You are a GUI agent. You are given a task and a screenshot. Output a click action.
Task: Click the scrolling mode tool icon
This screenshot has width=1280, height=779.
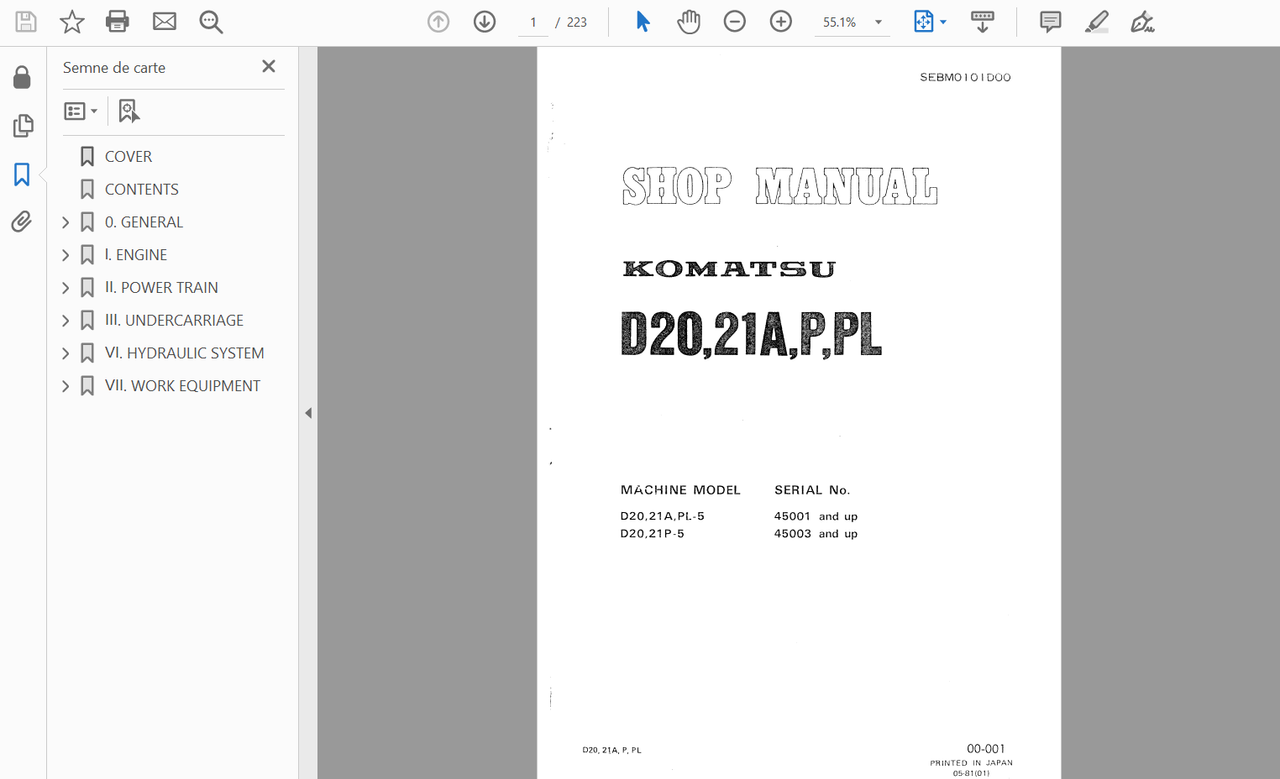pos(982,22)
